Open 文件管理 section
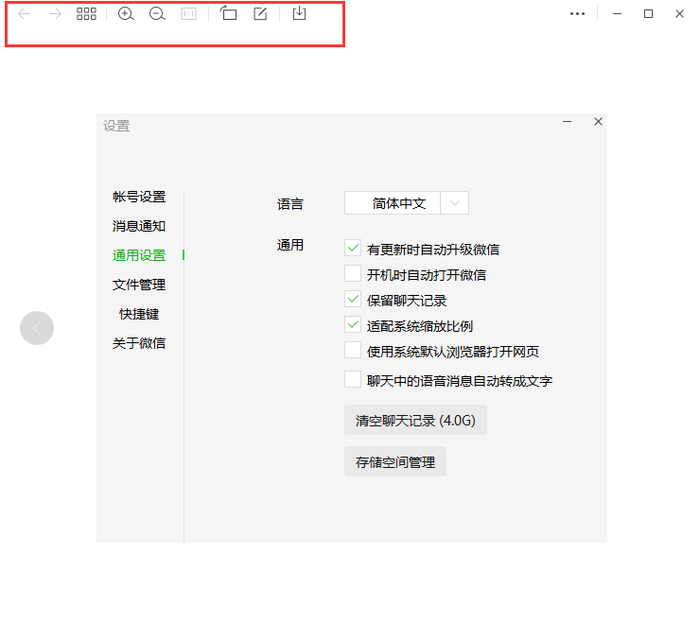Viewport: 700px width, 623px height. (x=139, y=285)
